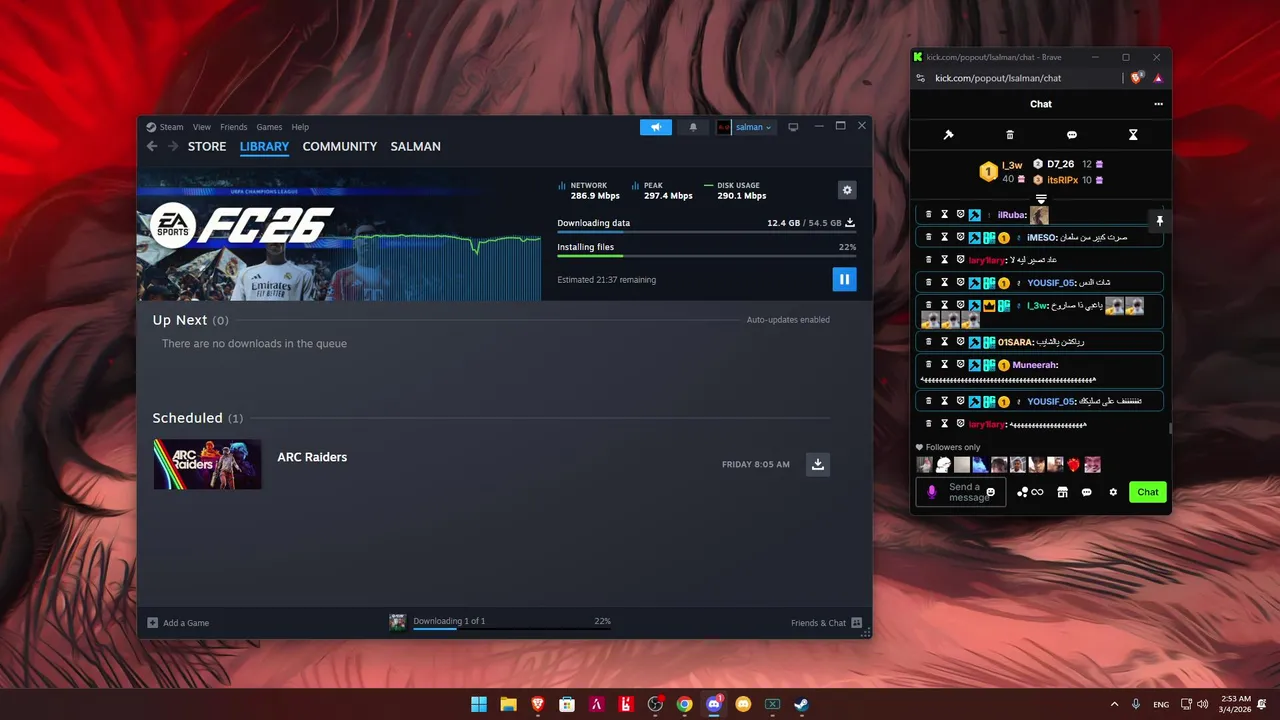Viewport: 1280px width, 720px height.
Task: Click Add a Game in Steam
Action: tap(178, 623)
